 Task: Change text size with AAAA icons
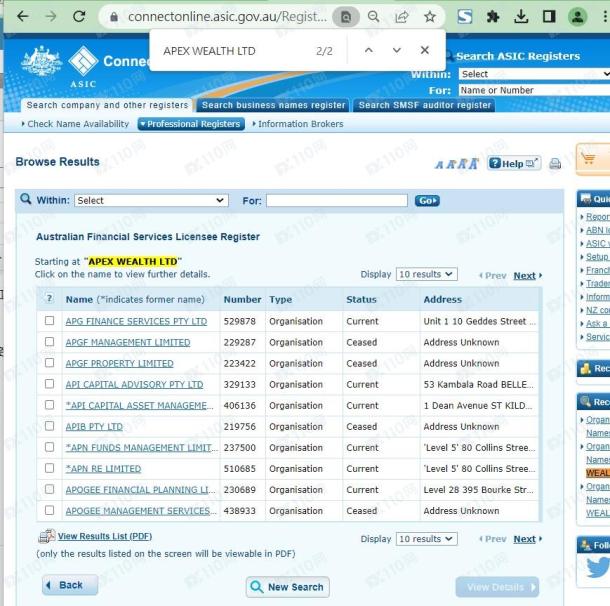(457, 164)
